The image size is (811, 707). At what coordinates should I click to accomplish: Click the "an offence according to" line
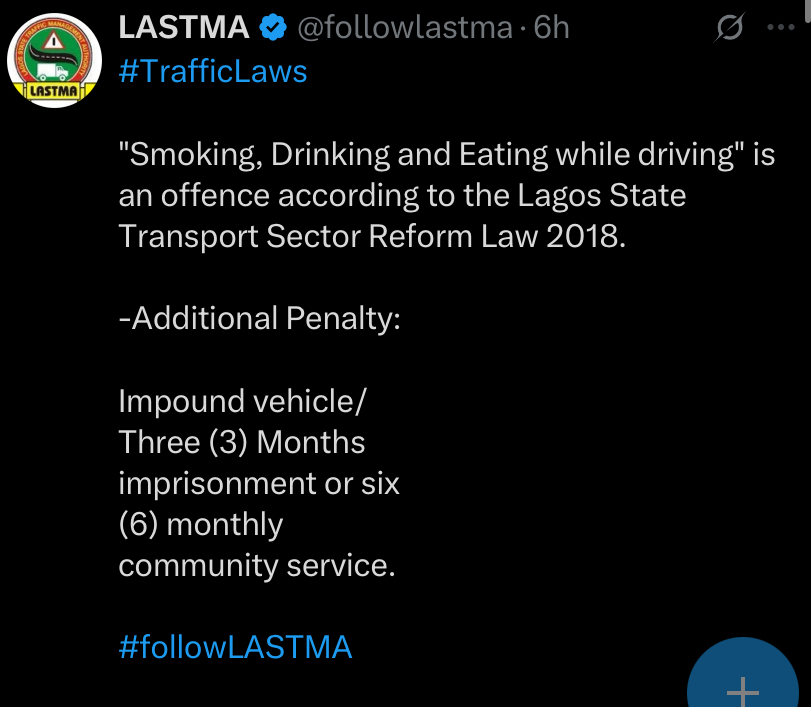[402, 195]
